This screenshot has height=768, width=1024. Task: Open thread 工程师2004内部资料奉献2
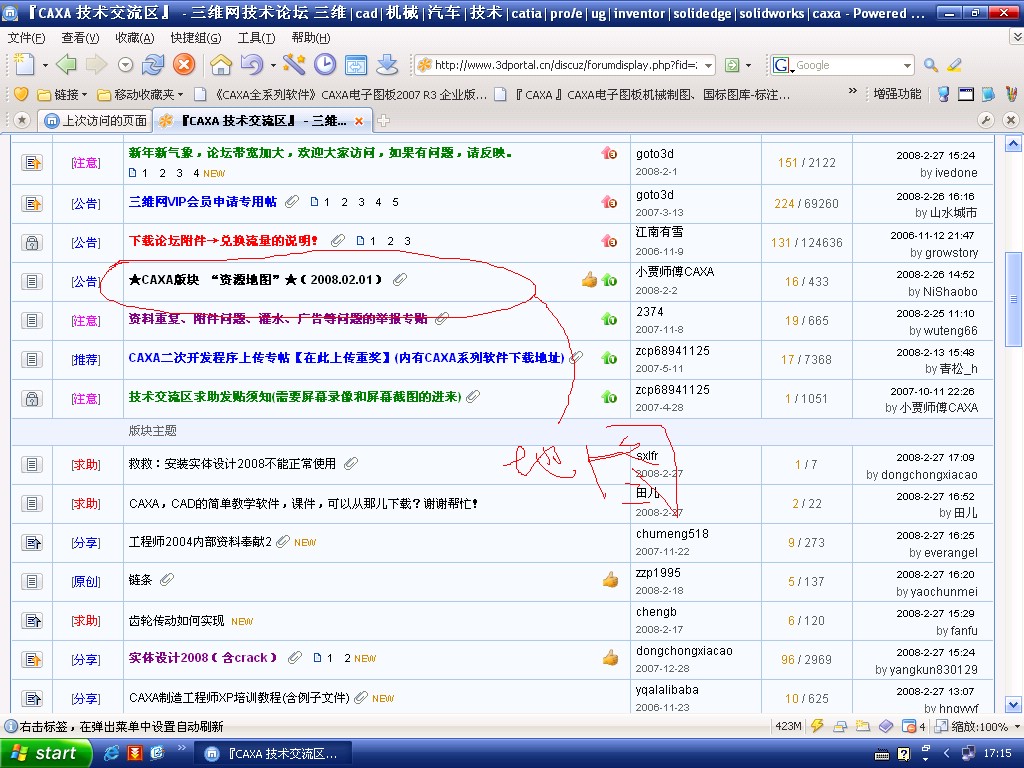click(200, 542)
